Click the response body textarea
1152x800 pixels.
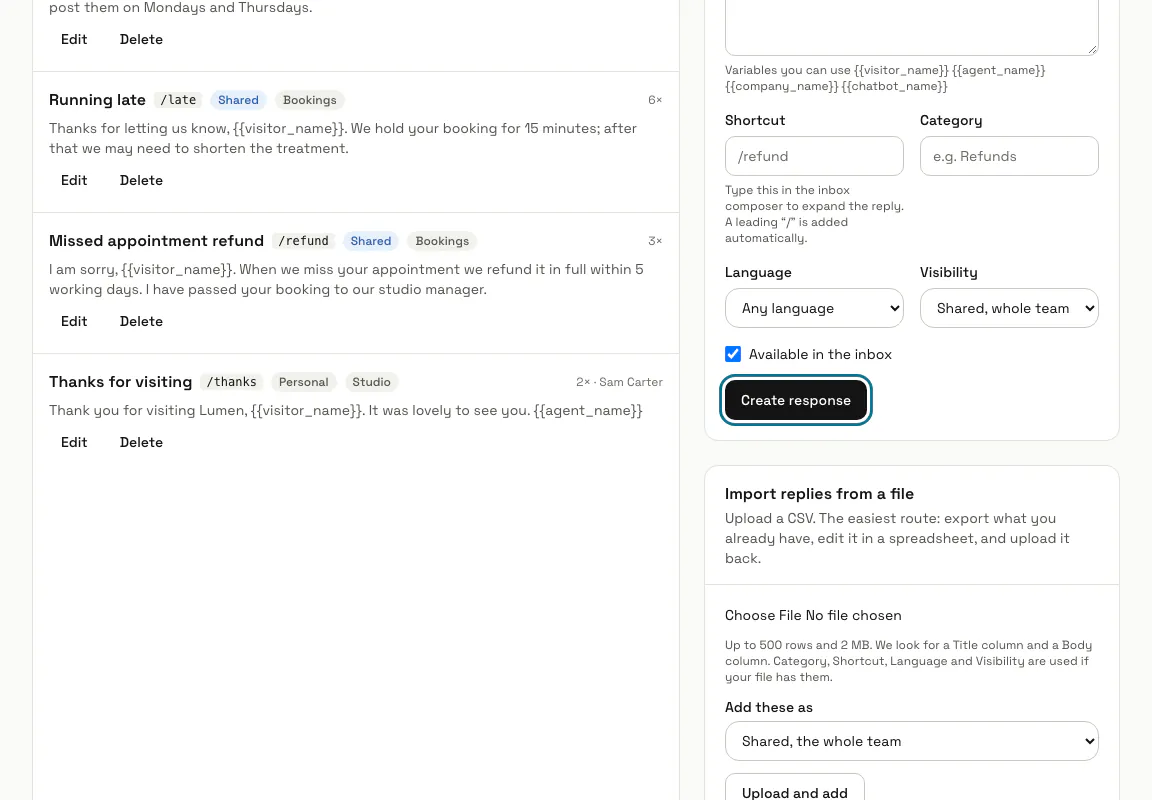click(x=911, y=27)
